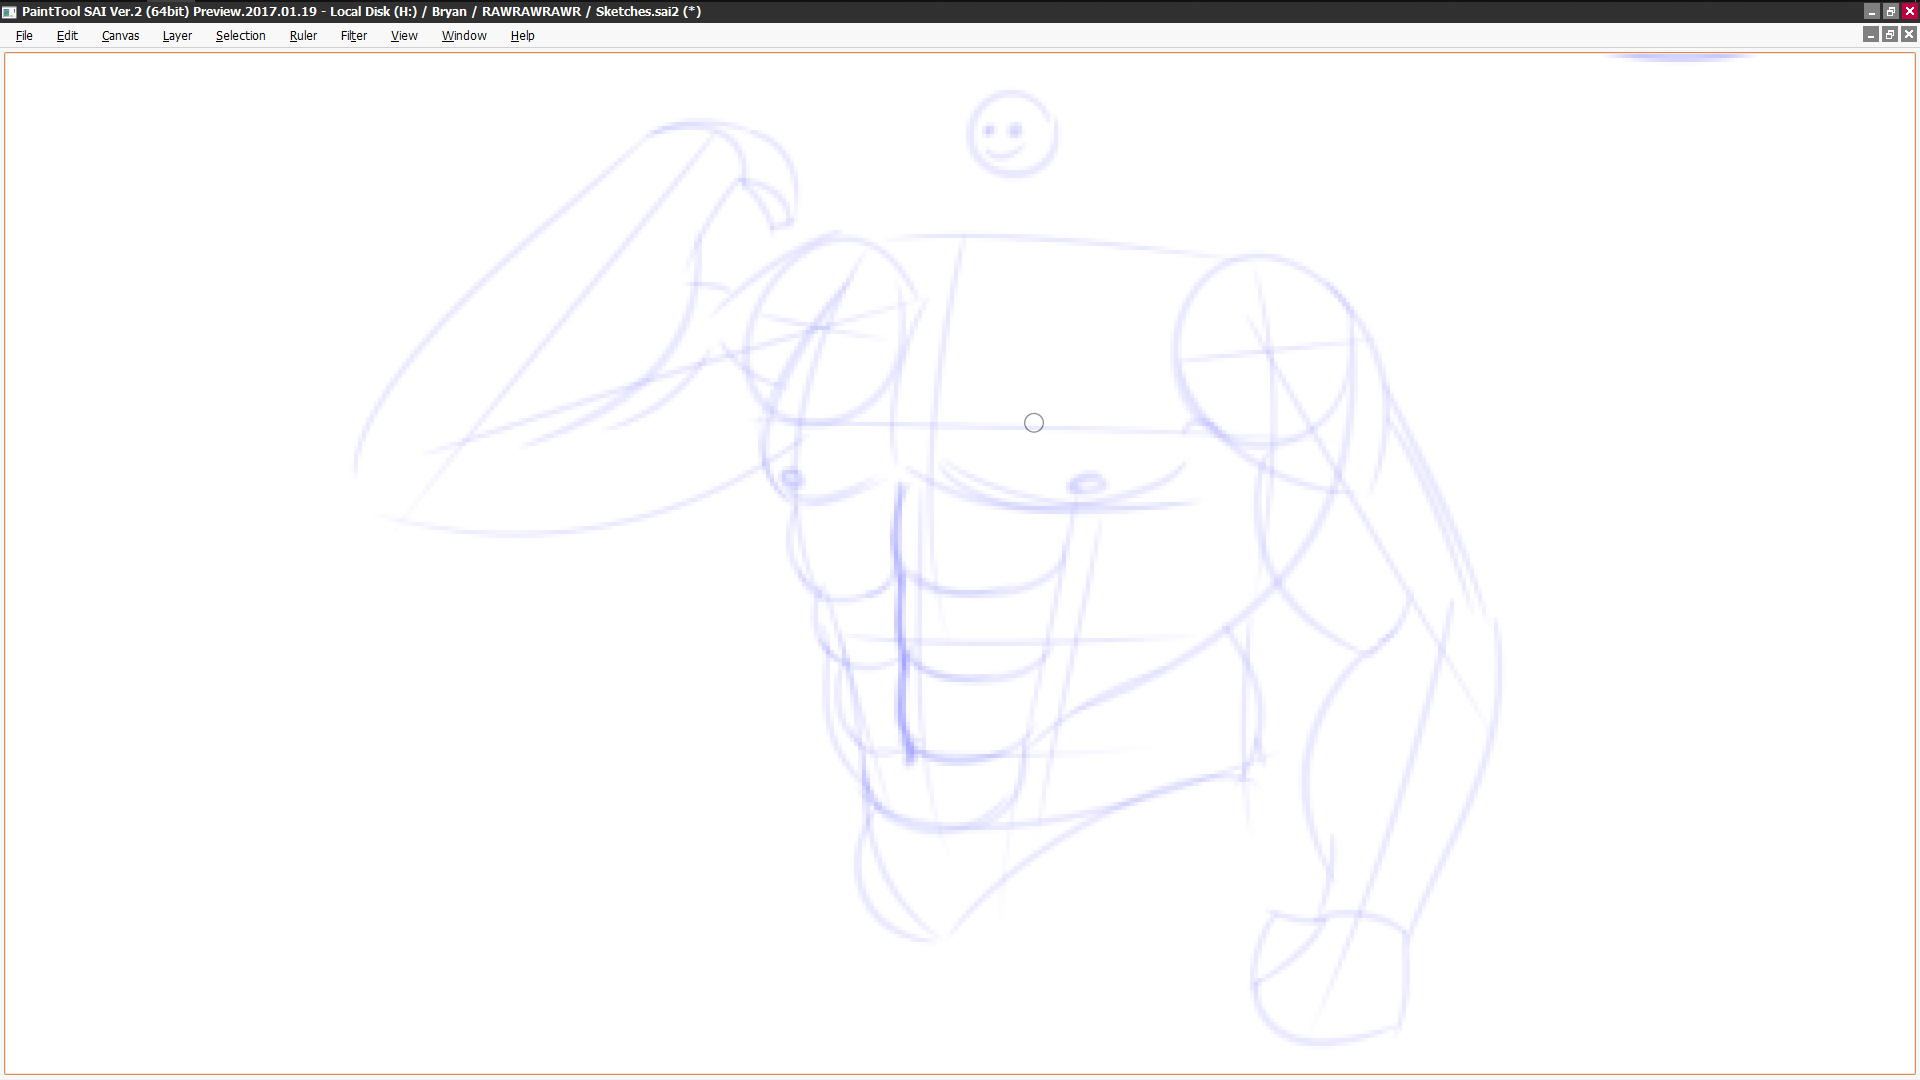Click the PaintTool SAI title bar icon

point(9,12)
